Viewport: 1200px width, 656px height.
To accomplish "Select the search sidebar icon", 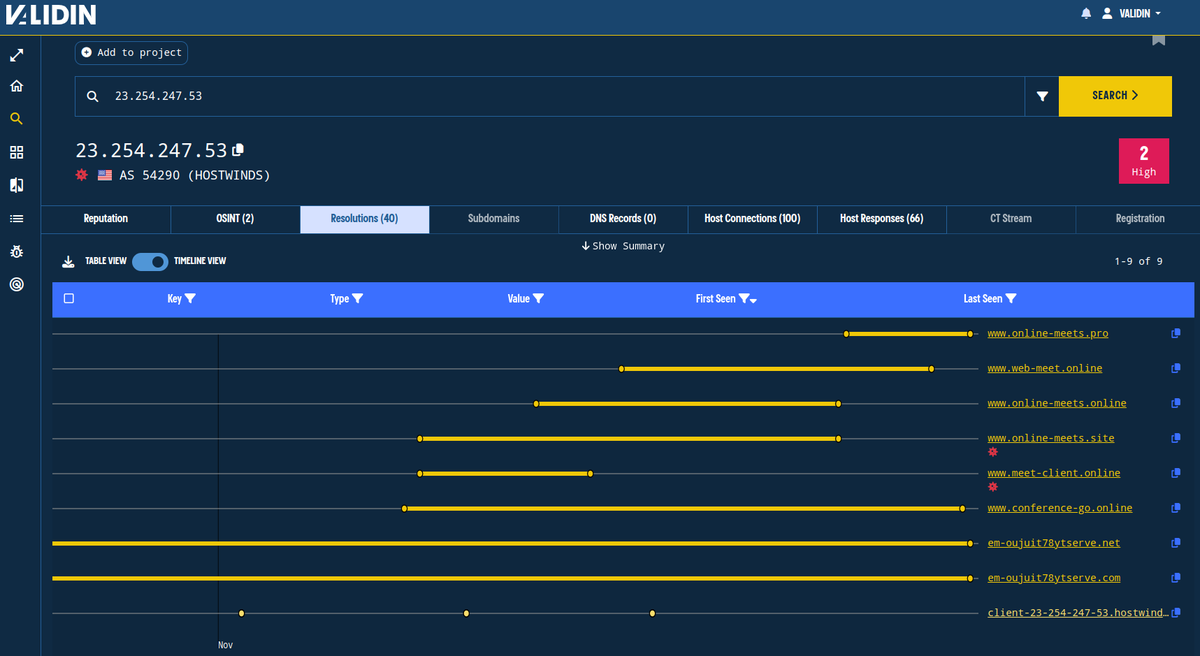I will pyautogui.click(x=16, y=119).
